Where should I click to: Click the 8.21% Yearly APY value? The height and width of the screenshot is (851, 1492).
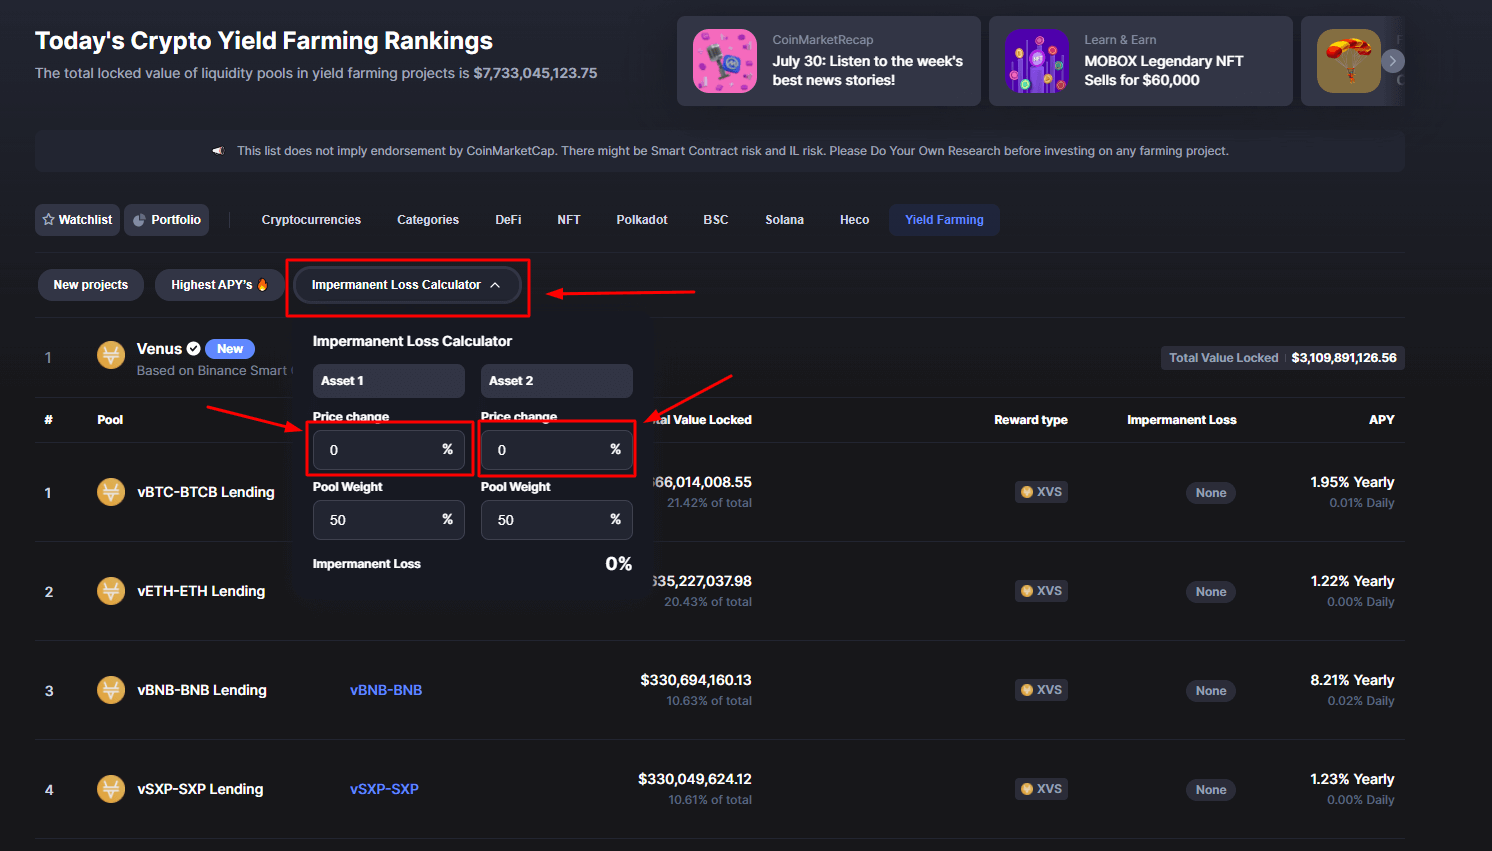point(1352,680)
